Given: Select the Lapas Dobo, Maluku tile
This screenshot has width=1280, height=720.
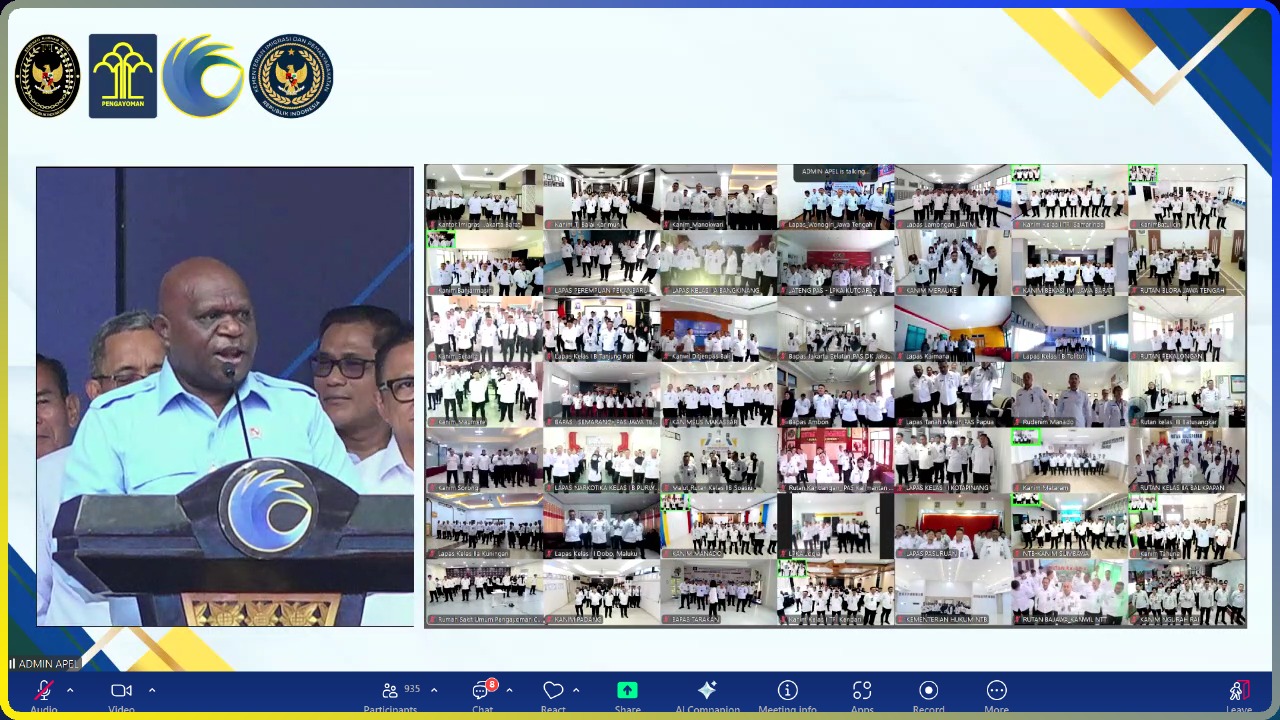Looking at the screenshot, I should (x=601, y=527).
